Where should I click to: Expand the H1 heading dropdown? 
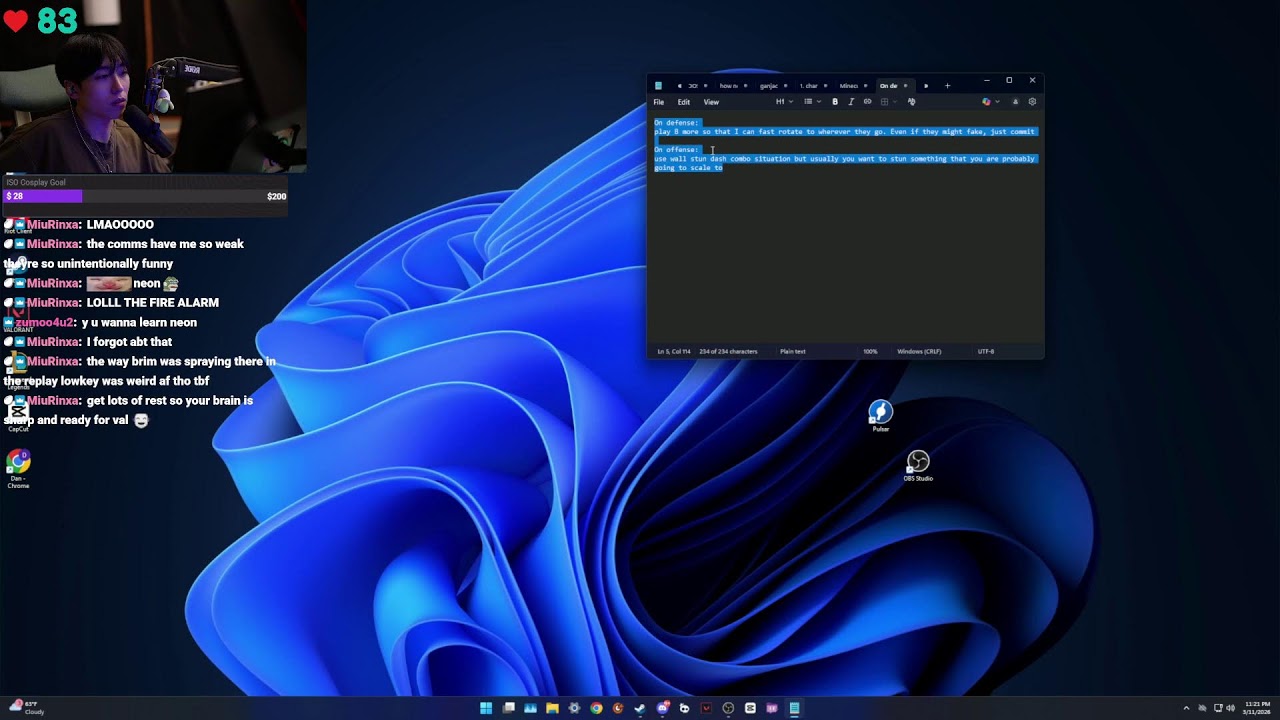[x=784, y=102]
